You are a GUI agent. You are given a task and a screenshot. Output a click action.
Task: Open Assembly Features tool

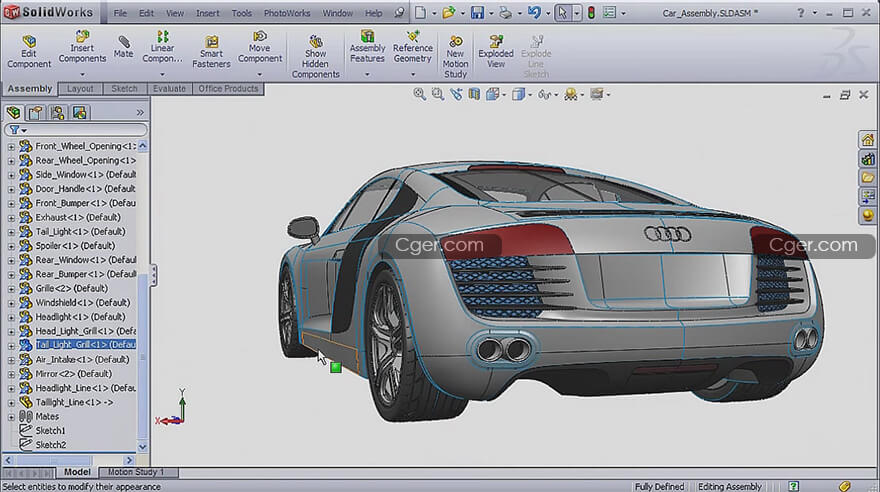point(367,46)
